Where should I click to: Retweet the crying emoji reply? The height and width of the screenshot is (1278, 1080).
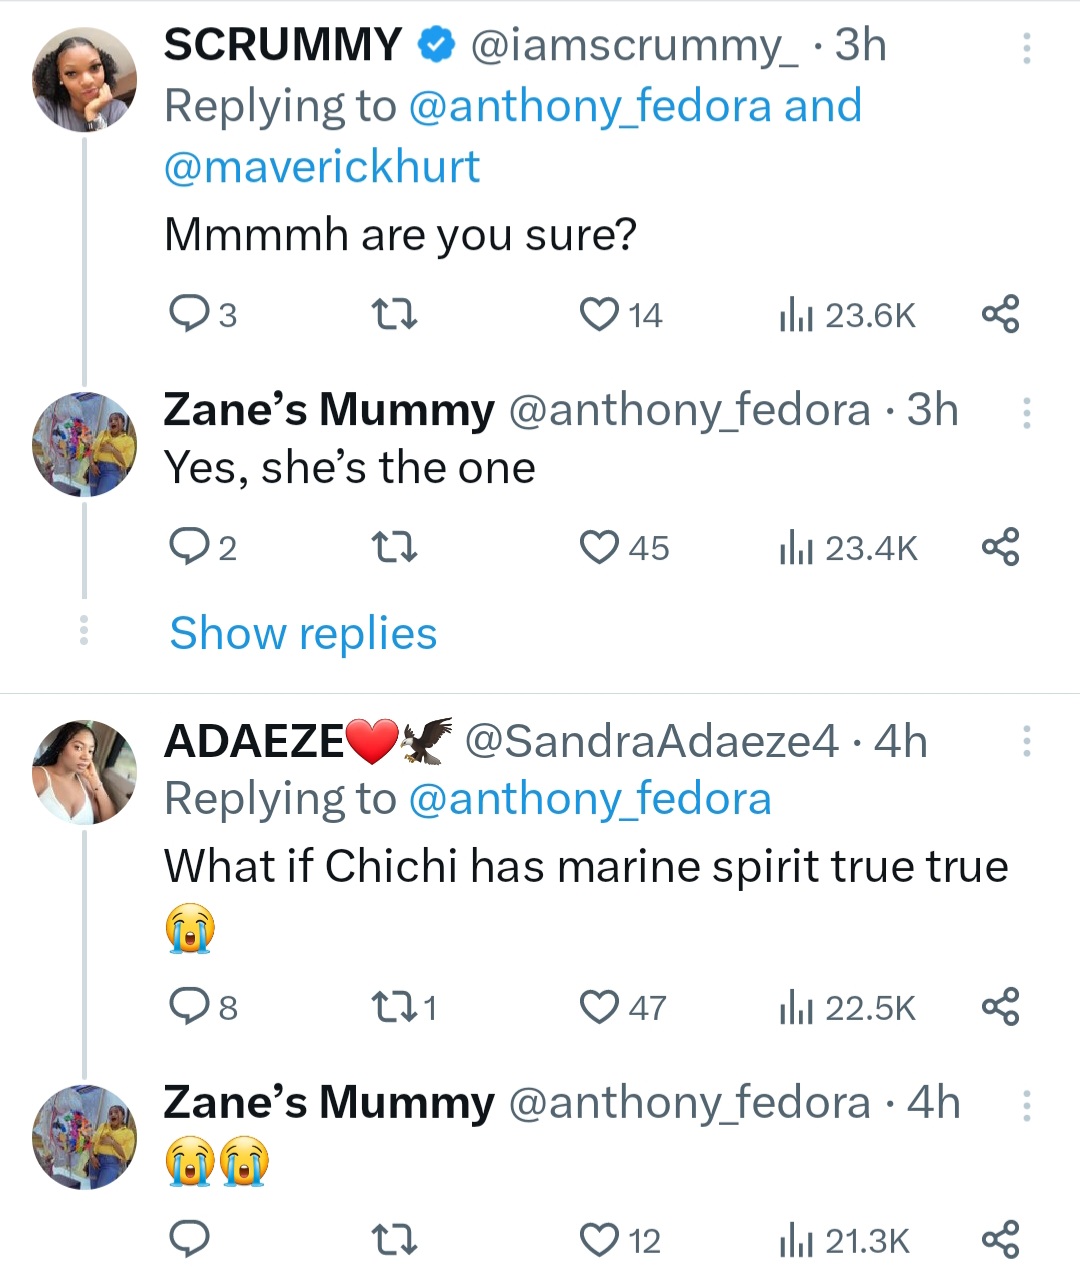point(394,1239)
